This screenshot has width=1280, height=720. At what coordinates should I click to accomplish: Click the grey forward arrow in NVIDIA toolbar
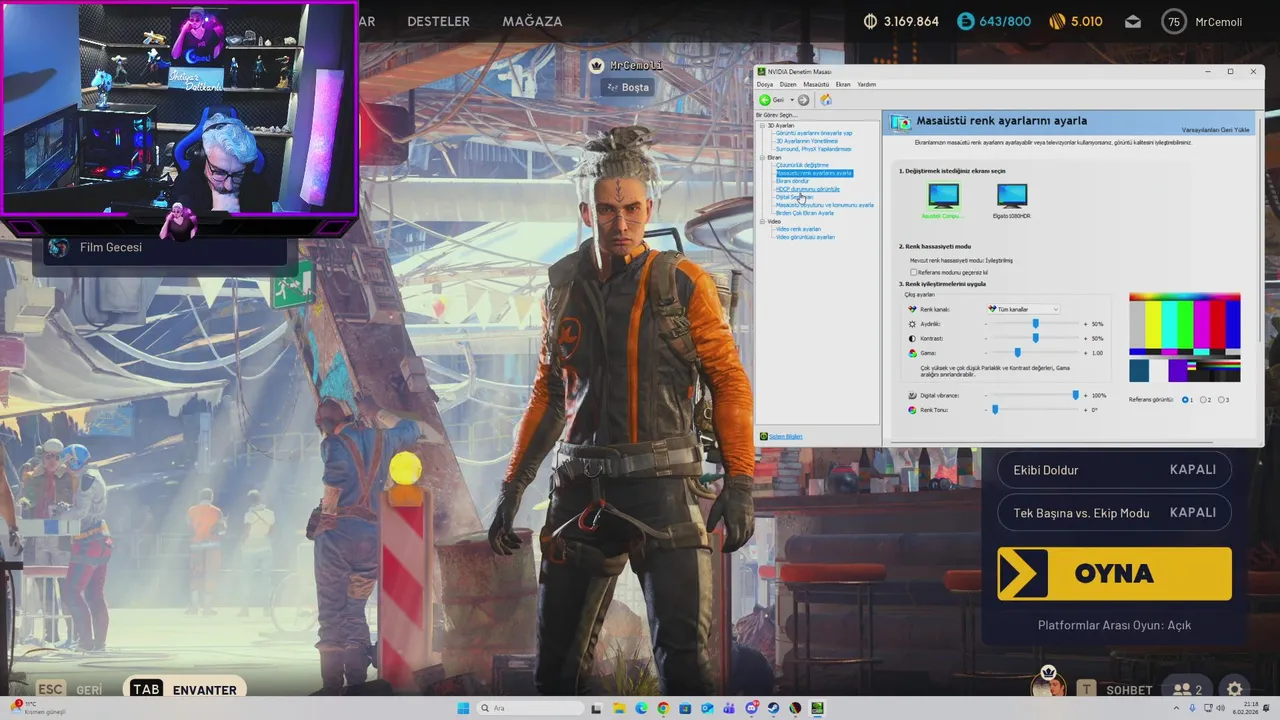point(803,100)
